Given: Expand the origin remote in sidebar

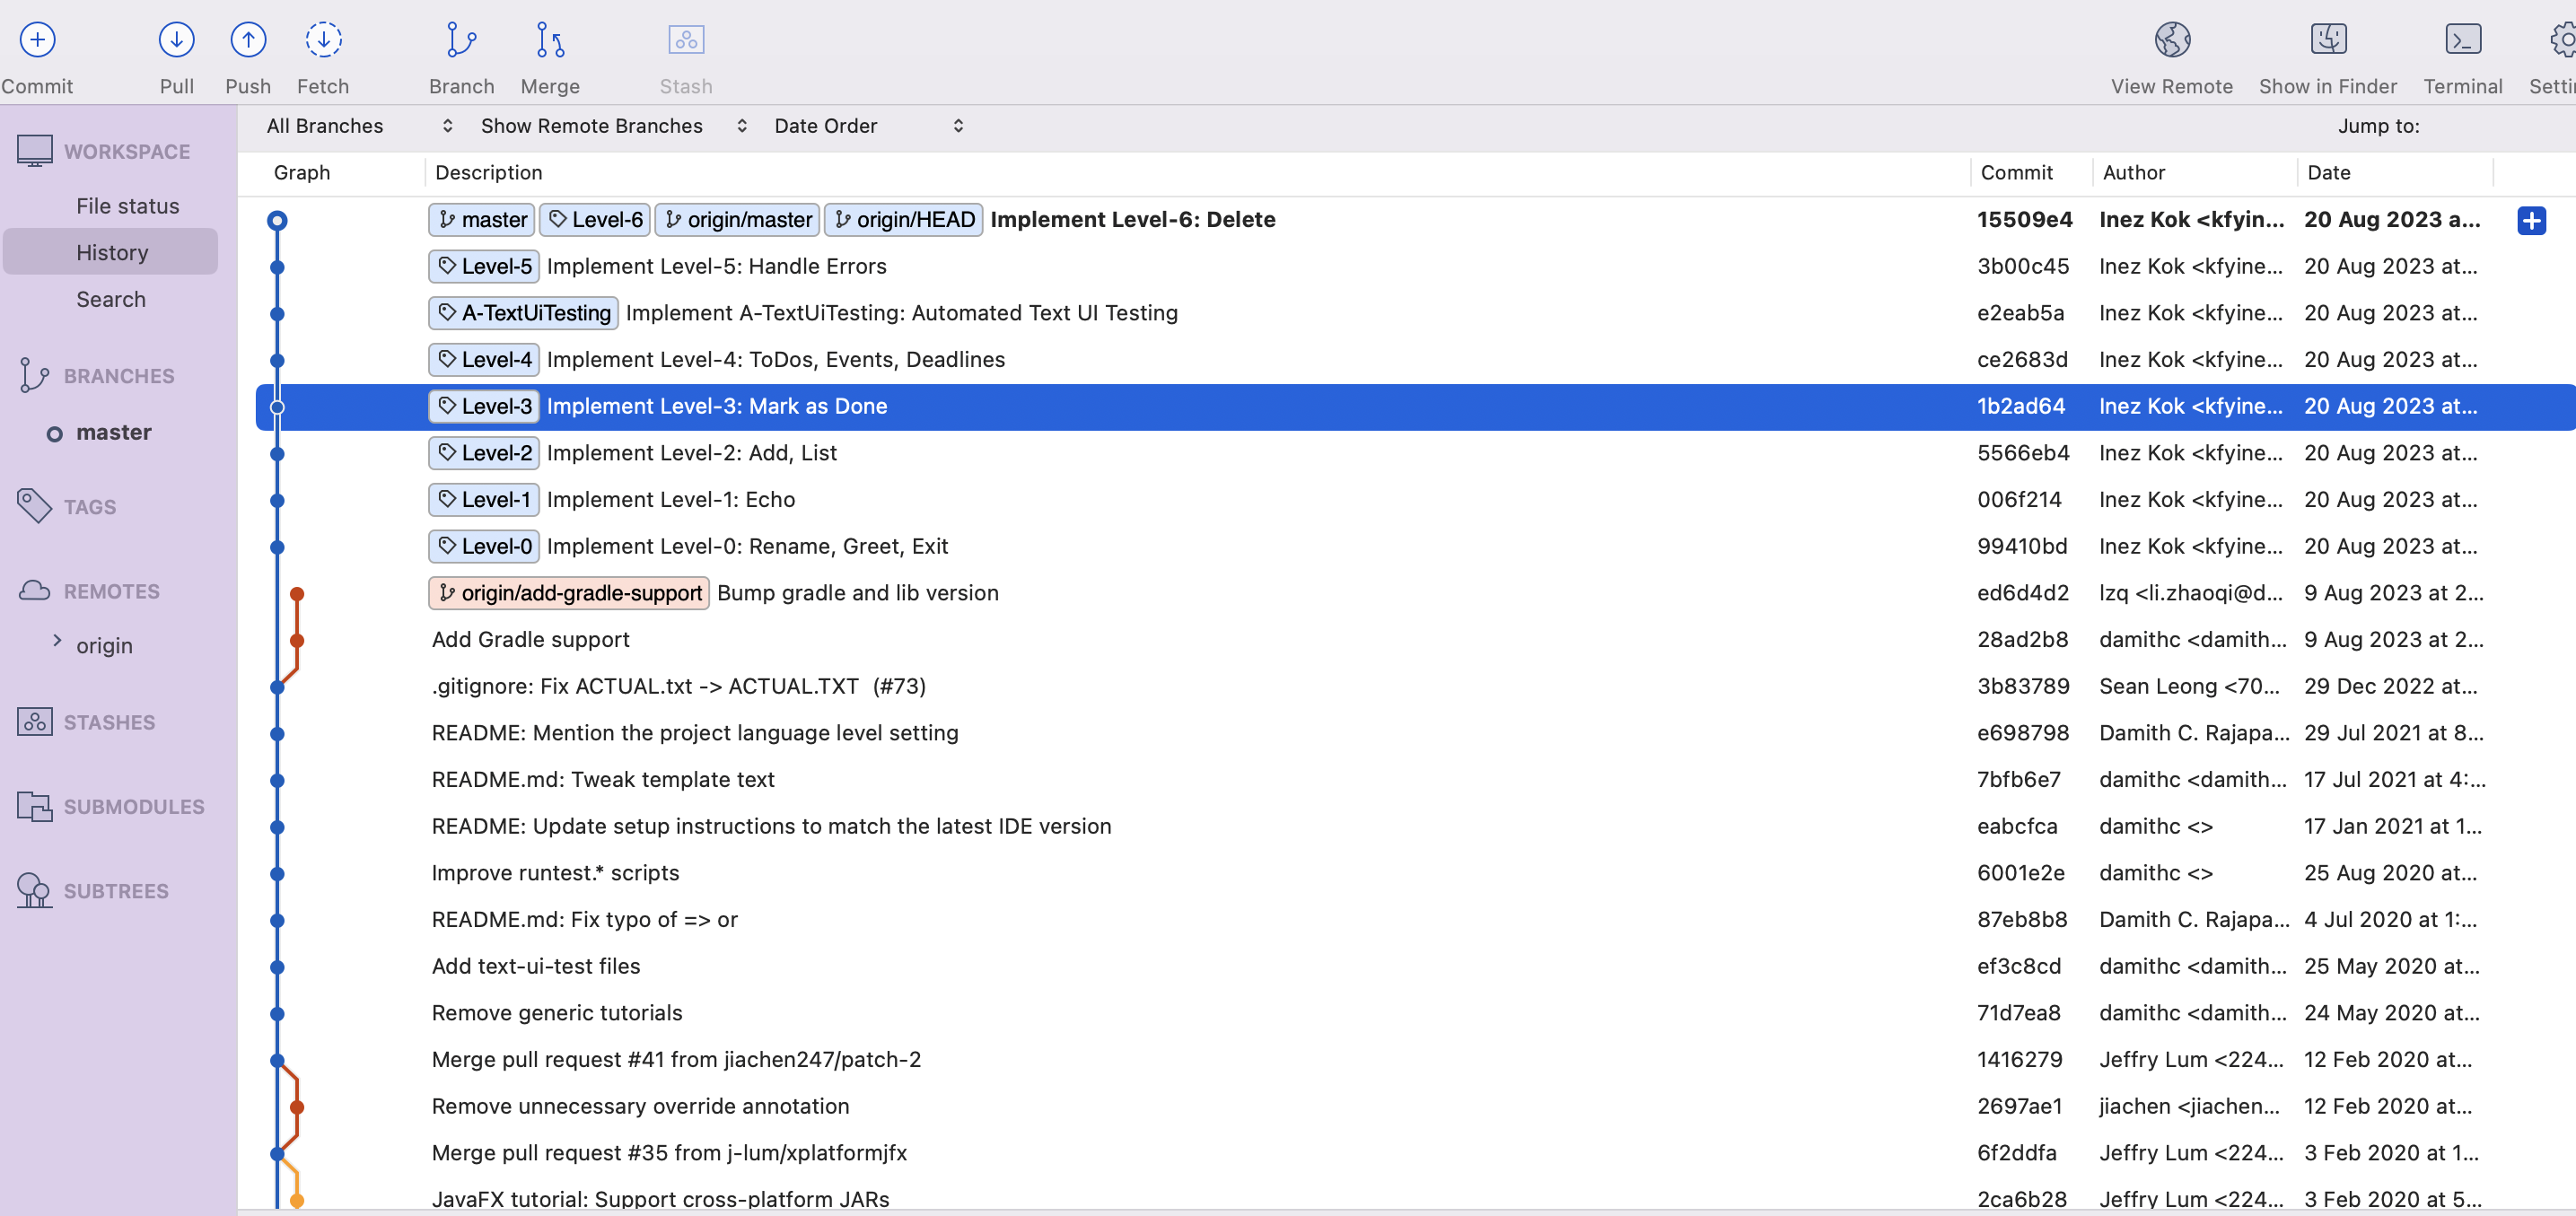Looking at the screenshot, I should [x=57, y=644].
